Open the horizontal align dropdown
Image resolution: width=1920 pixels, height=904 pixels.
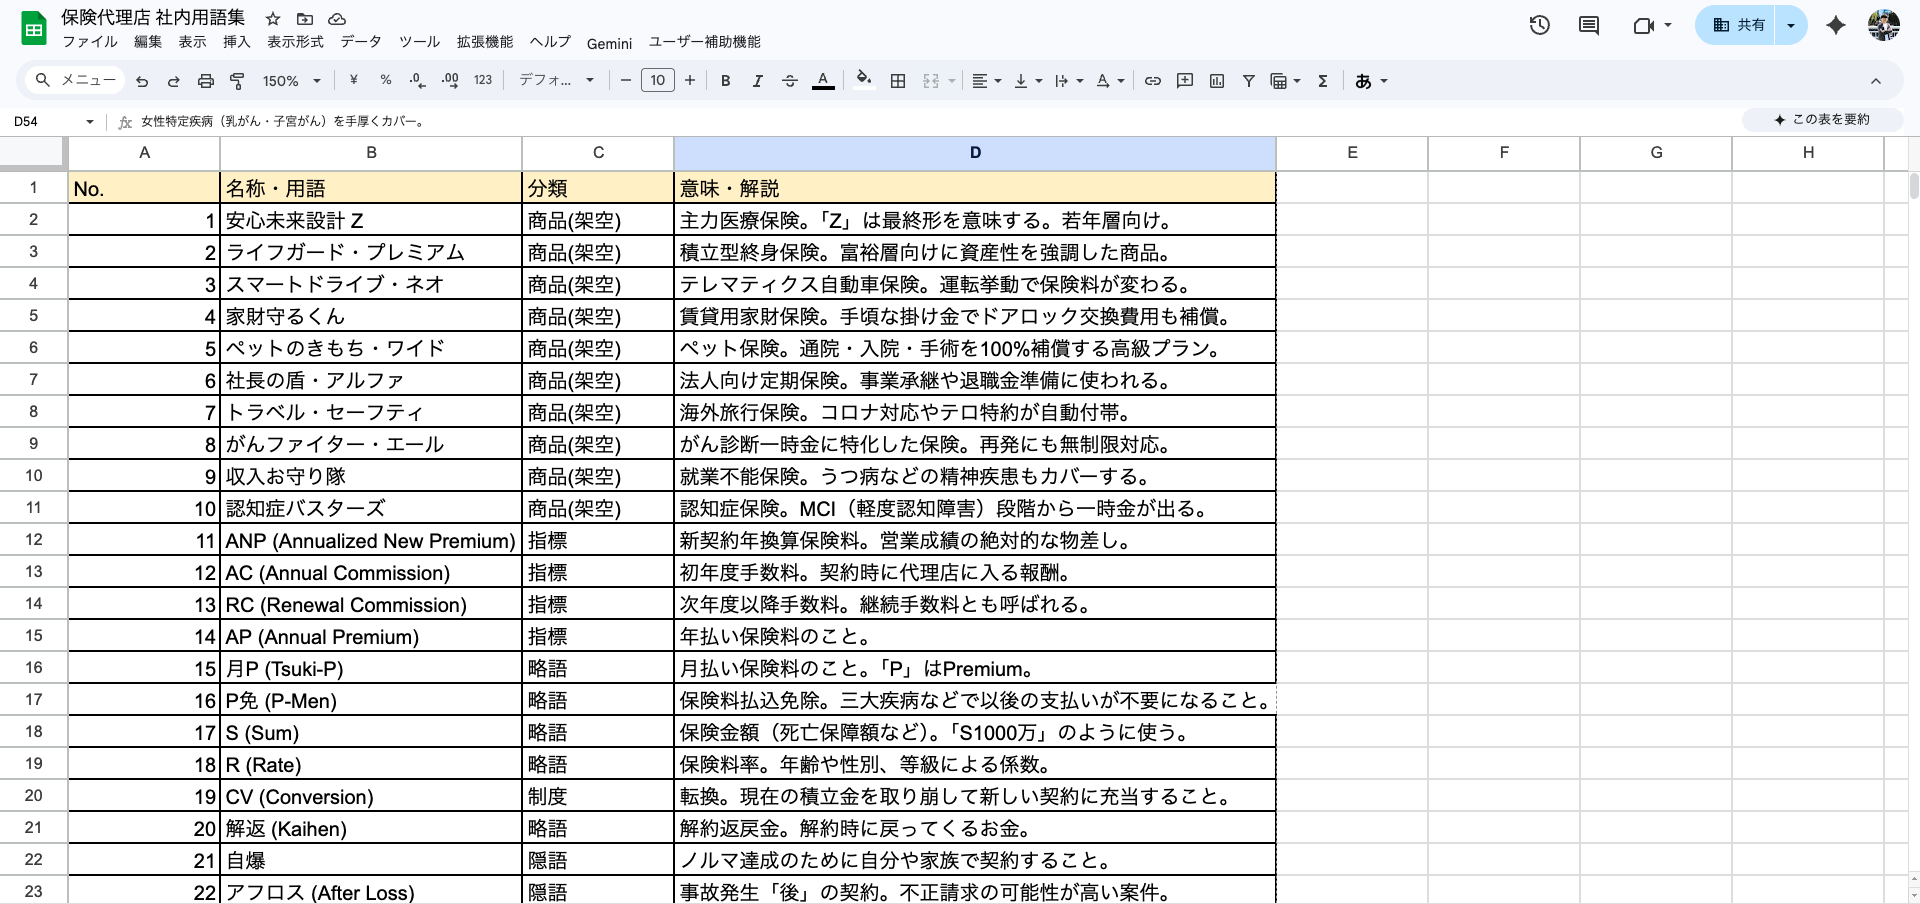point(986,81)
